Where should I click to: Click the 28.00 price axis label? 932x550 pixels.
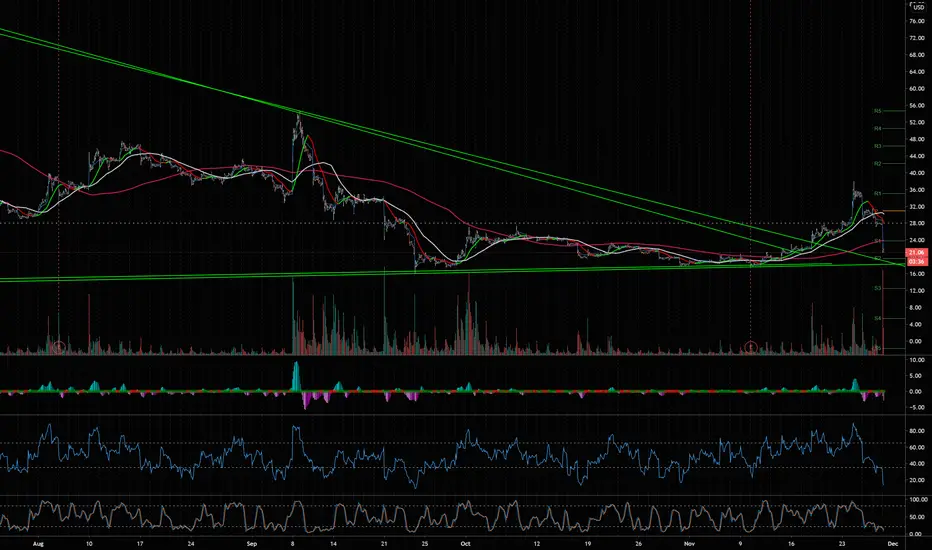click(917, 224)
